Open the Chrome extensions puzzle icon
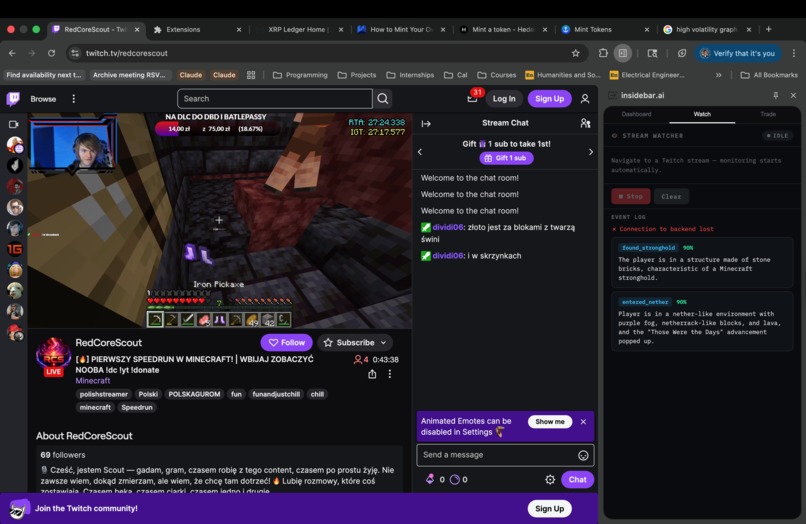This screenshot has height=524, width=806. (603, 53)
